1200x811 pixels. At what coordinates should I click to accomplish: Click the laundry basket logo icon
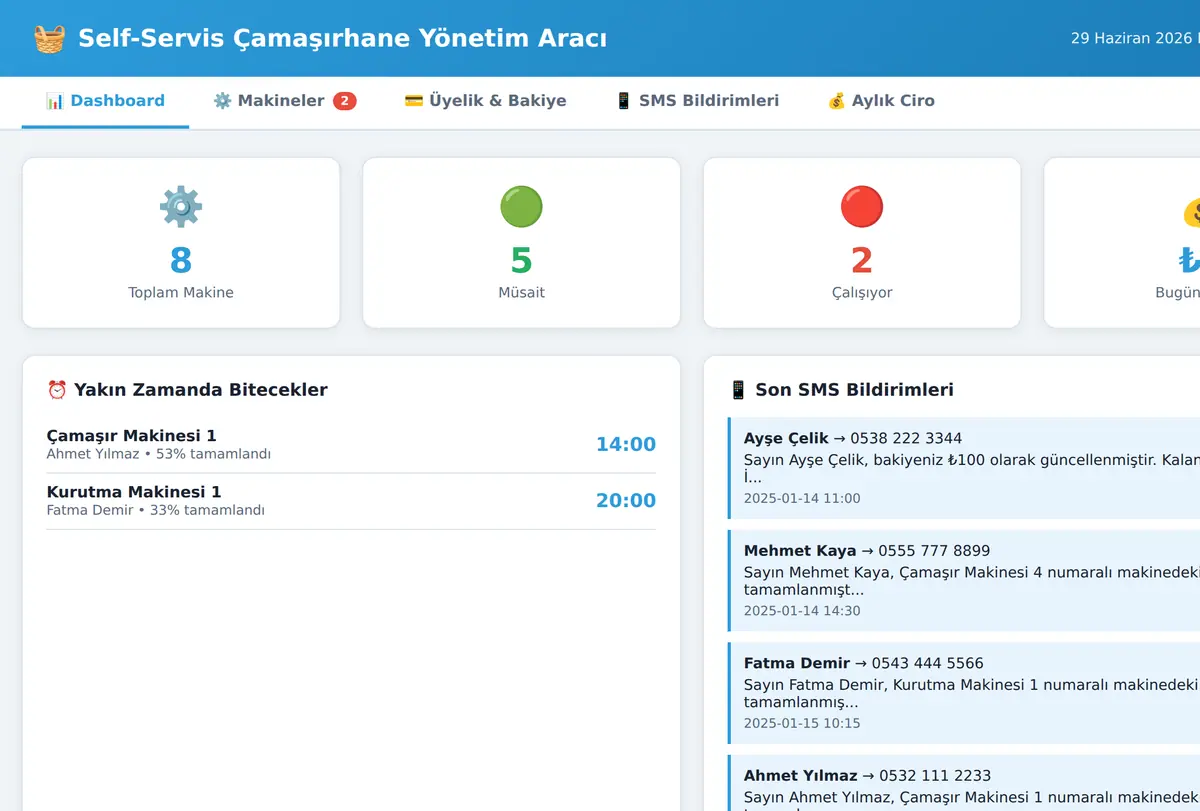click(49, 38)
